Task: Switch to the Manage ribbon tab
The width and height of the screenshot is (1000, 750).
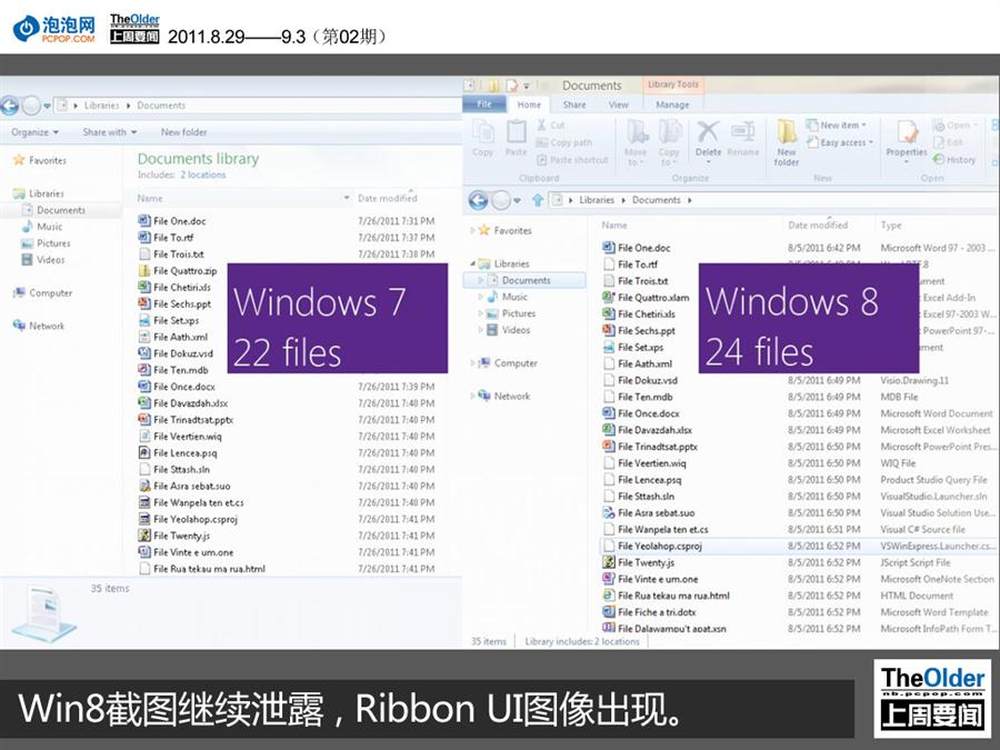Action: click(673, 105)
